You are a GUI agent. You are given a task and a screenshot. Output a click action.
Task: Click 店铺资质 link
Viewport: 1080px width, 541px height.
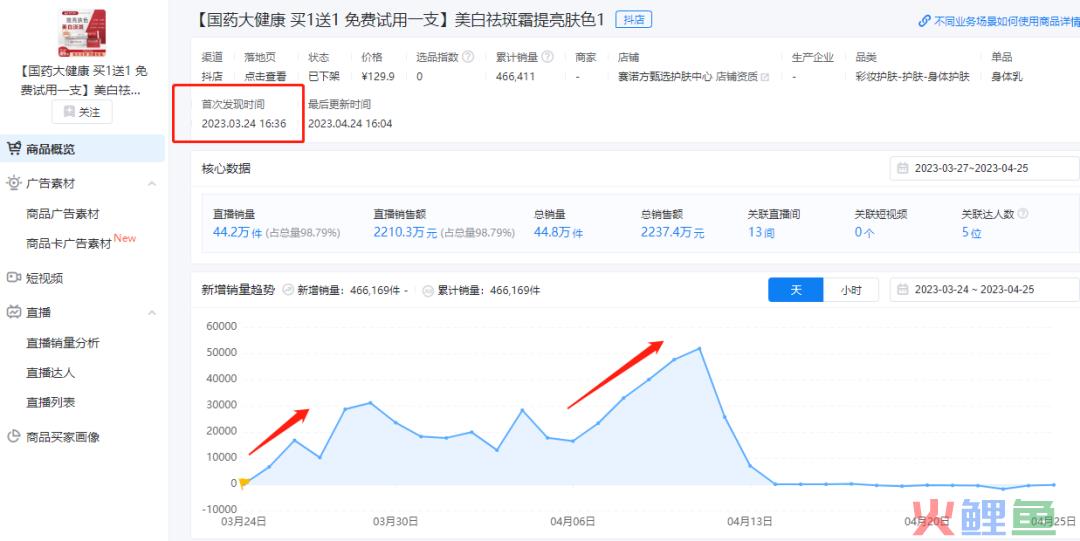coord(737,76)
